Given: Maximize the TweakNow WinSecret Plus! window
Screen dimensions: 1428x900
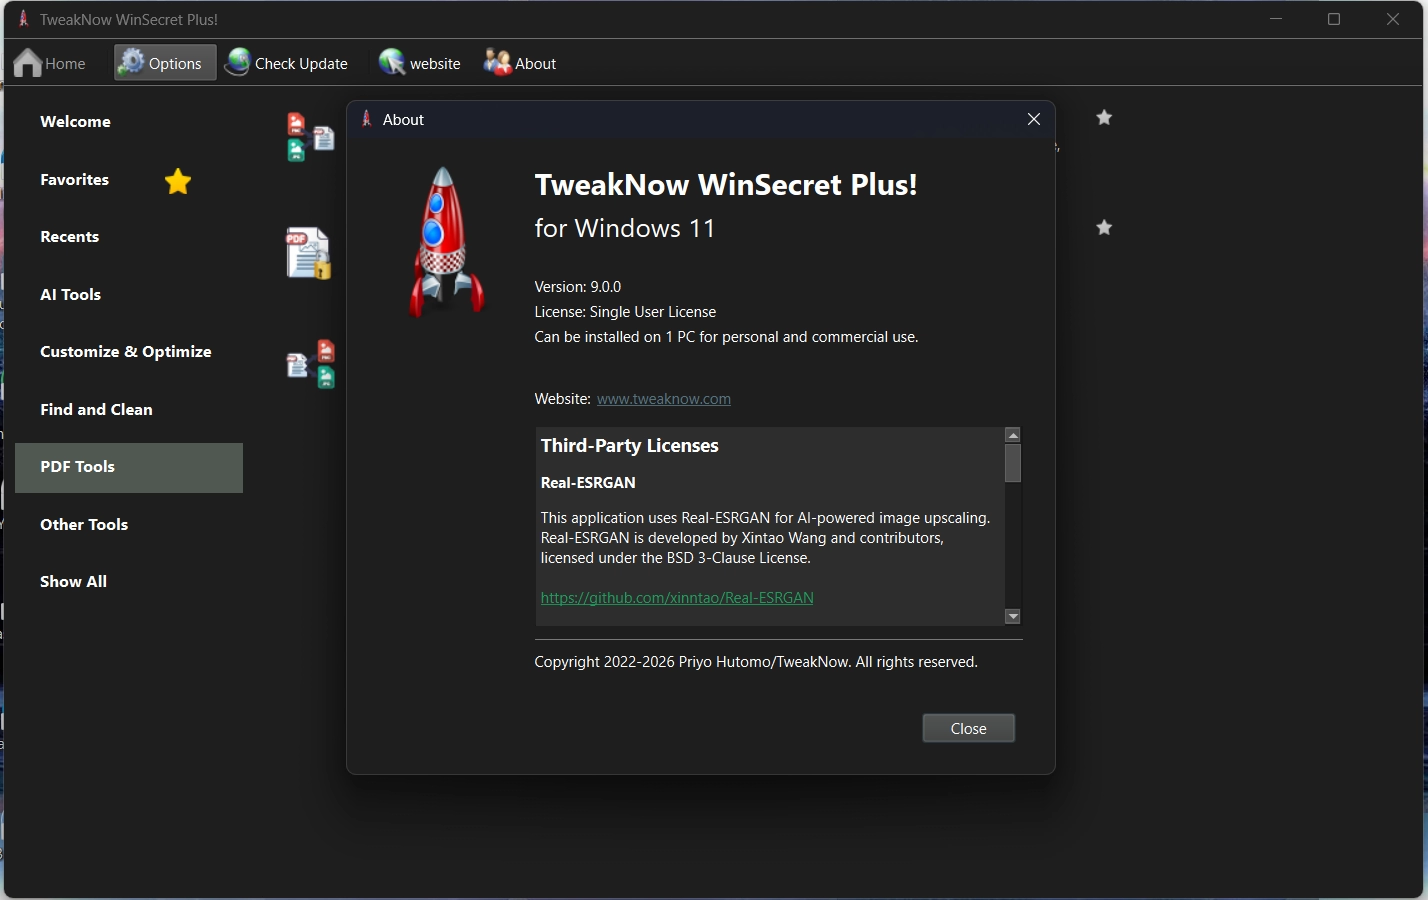Looking at the screenshot, I should point(1334,19).
